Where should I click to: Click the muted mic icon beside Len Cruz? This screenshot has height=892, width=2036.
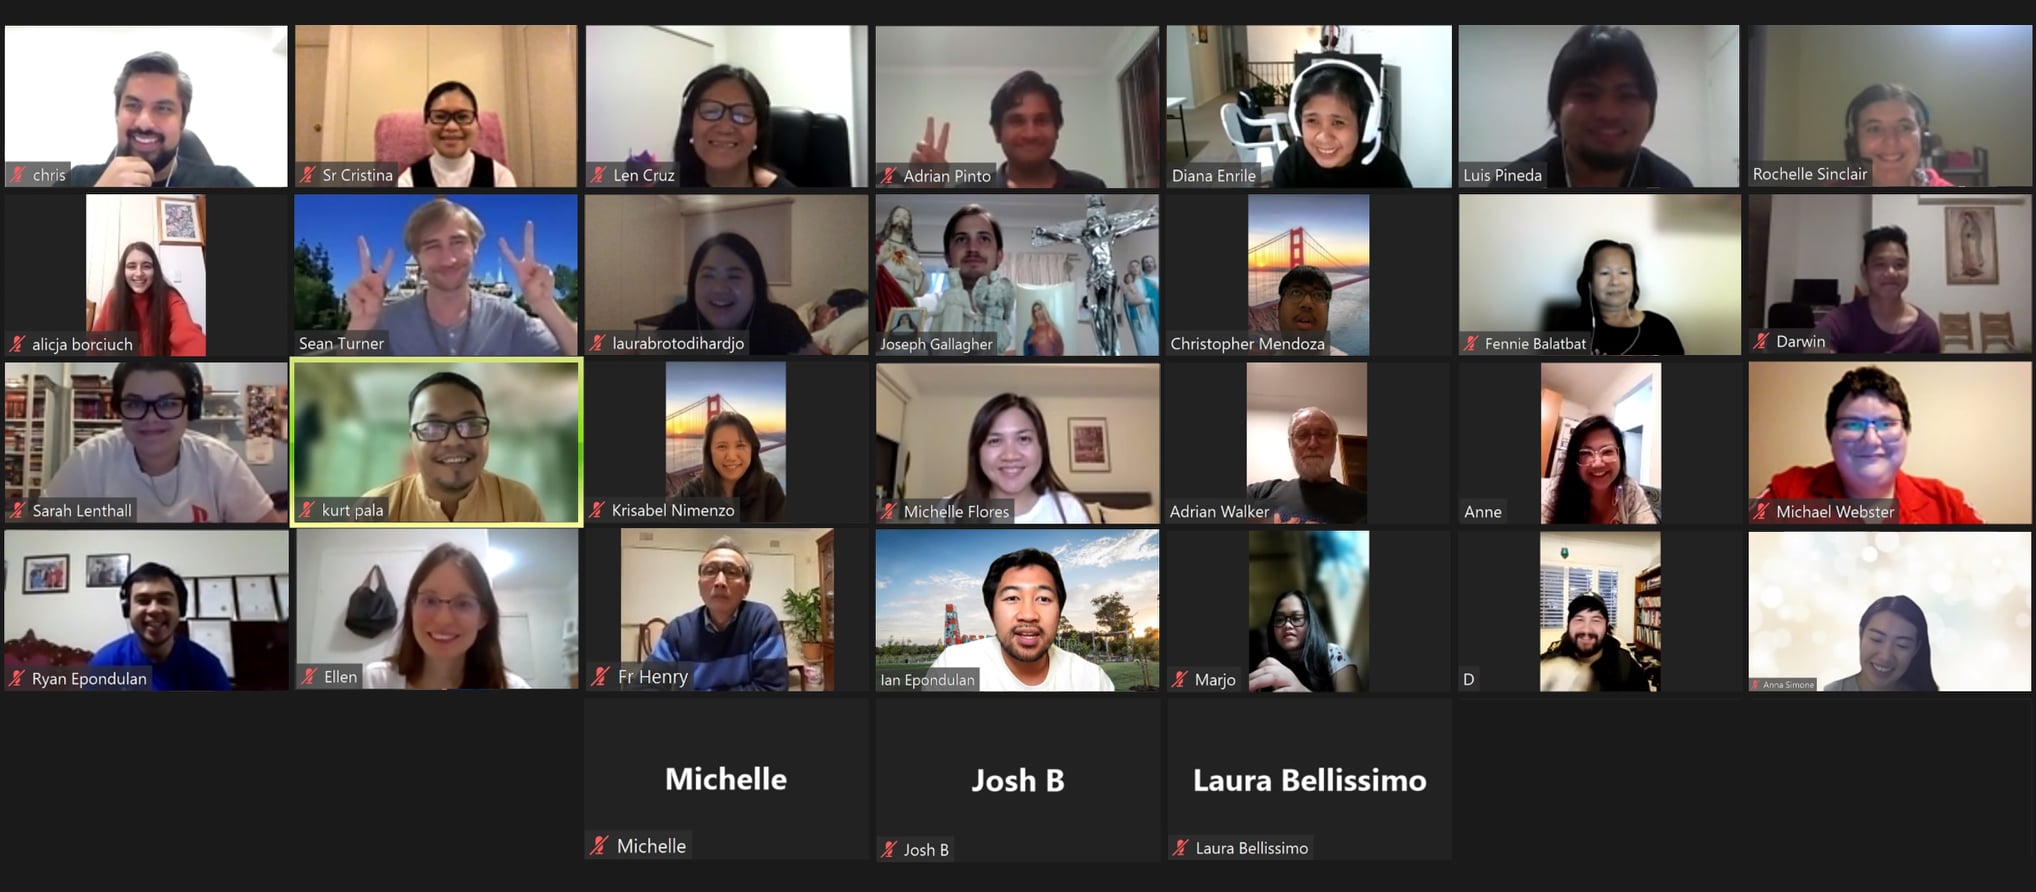coord(598,175)
